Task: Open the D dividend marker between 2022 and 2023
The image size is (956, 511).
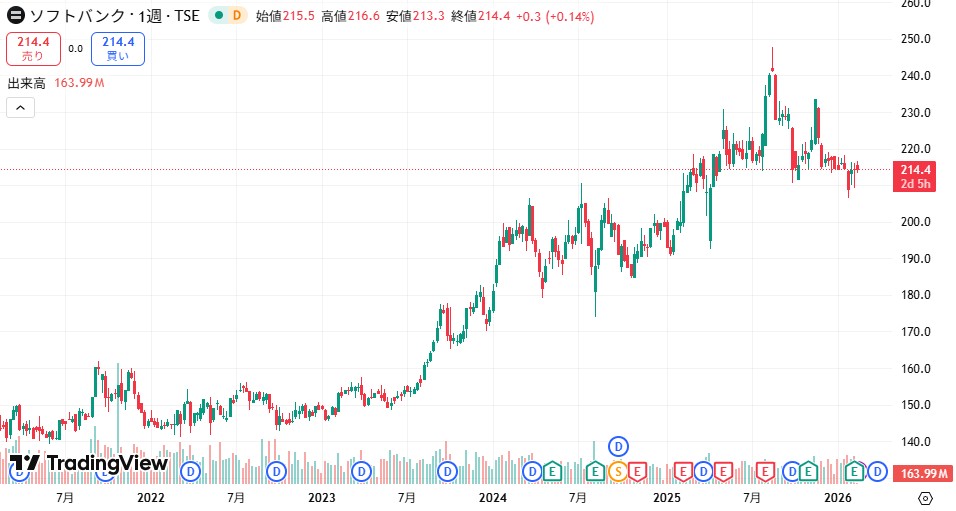Action: coord(276,471)
